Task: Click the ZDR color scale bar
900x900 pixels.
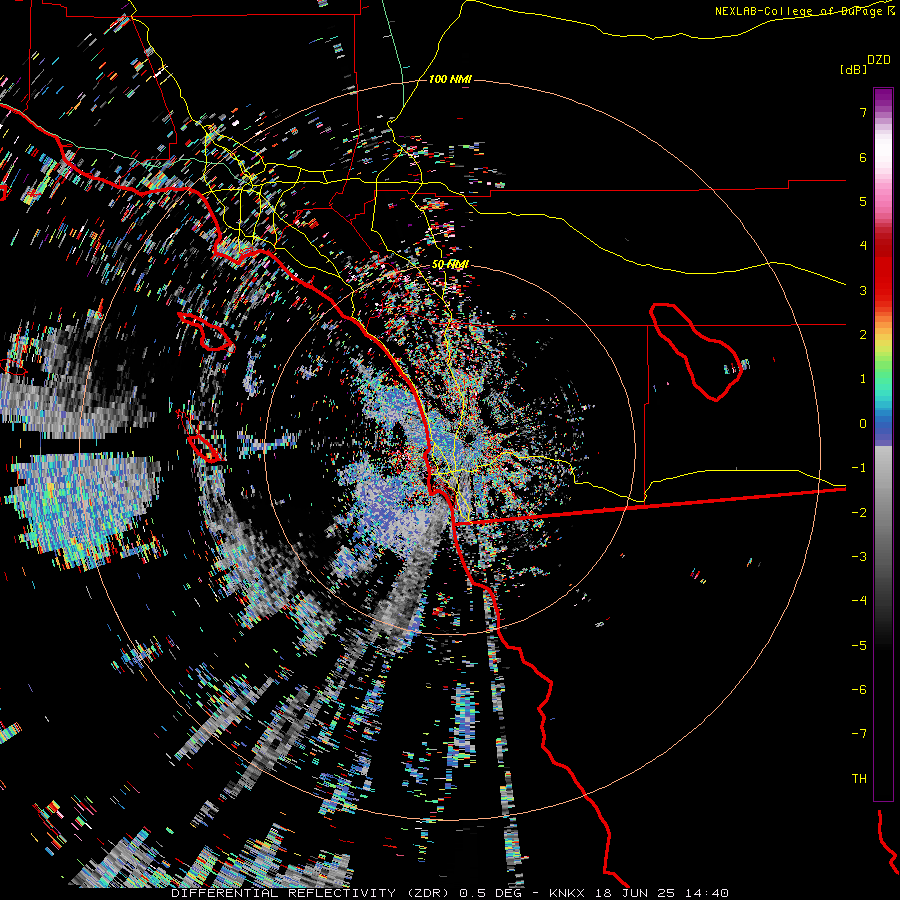Action: click(x=883, y=444)
